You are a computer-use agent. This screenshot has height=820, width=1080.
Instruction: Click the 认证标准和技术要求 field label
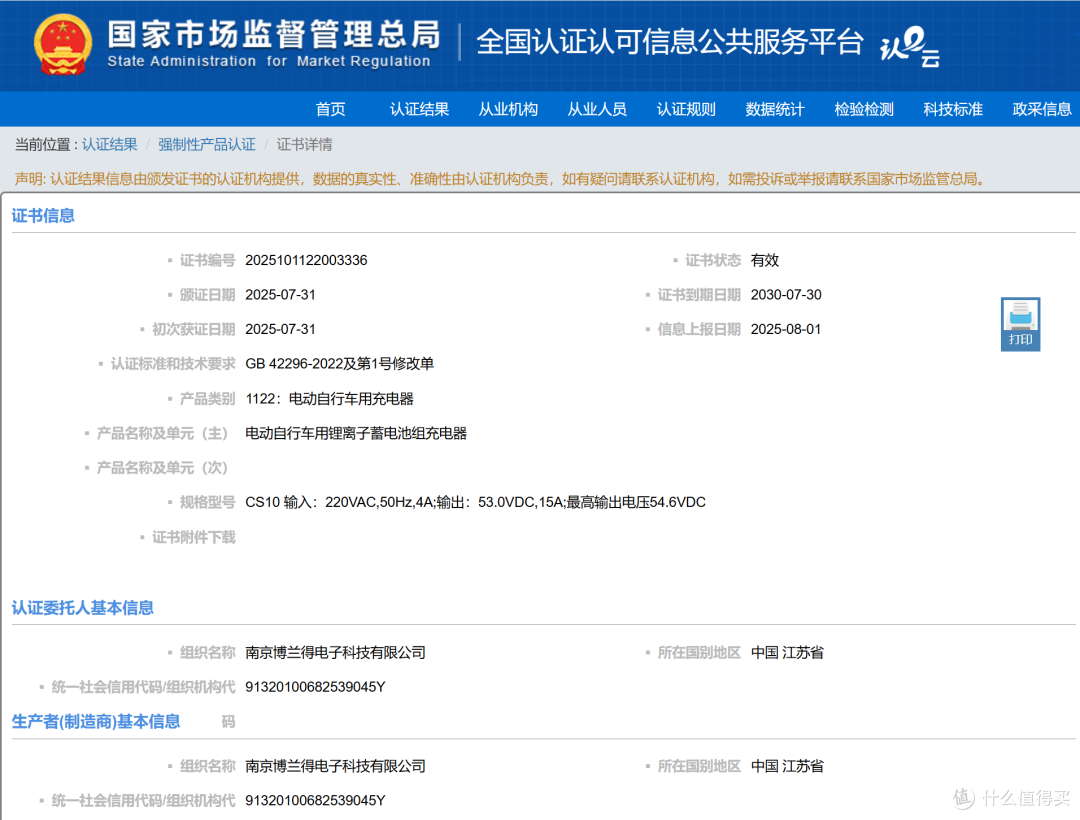pyautogui.click(x=173, y=364)
